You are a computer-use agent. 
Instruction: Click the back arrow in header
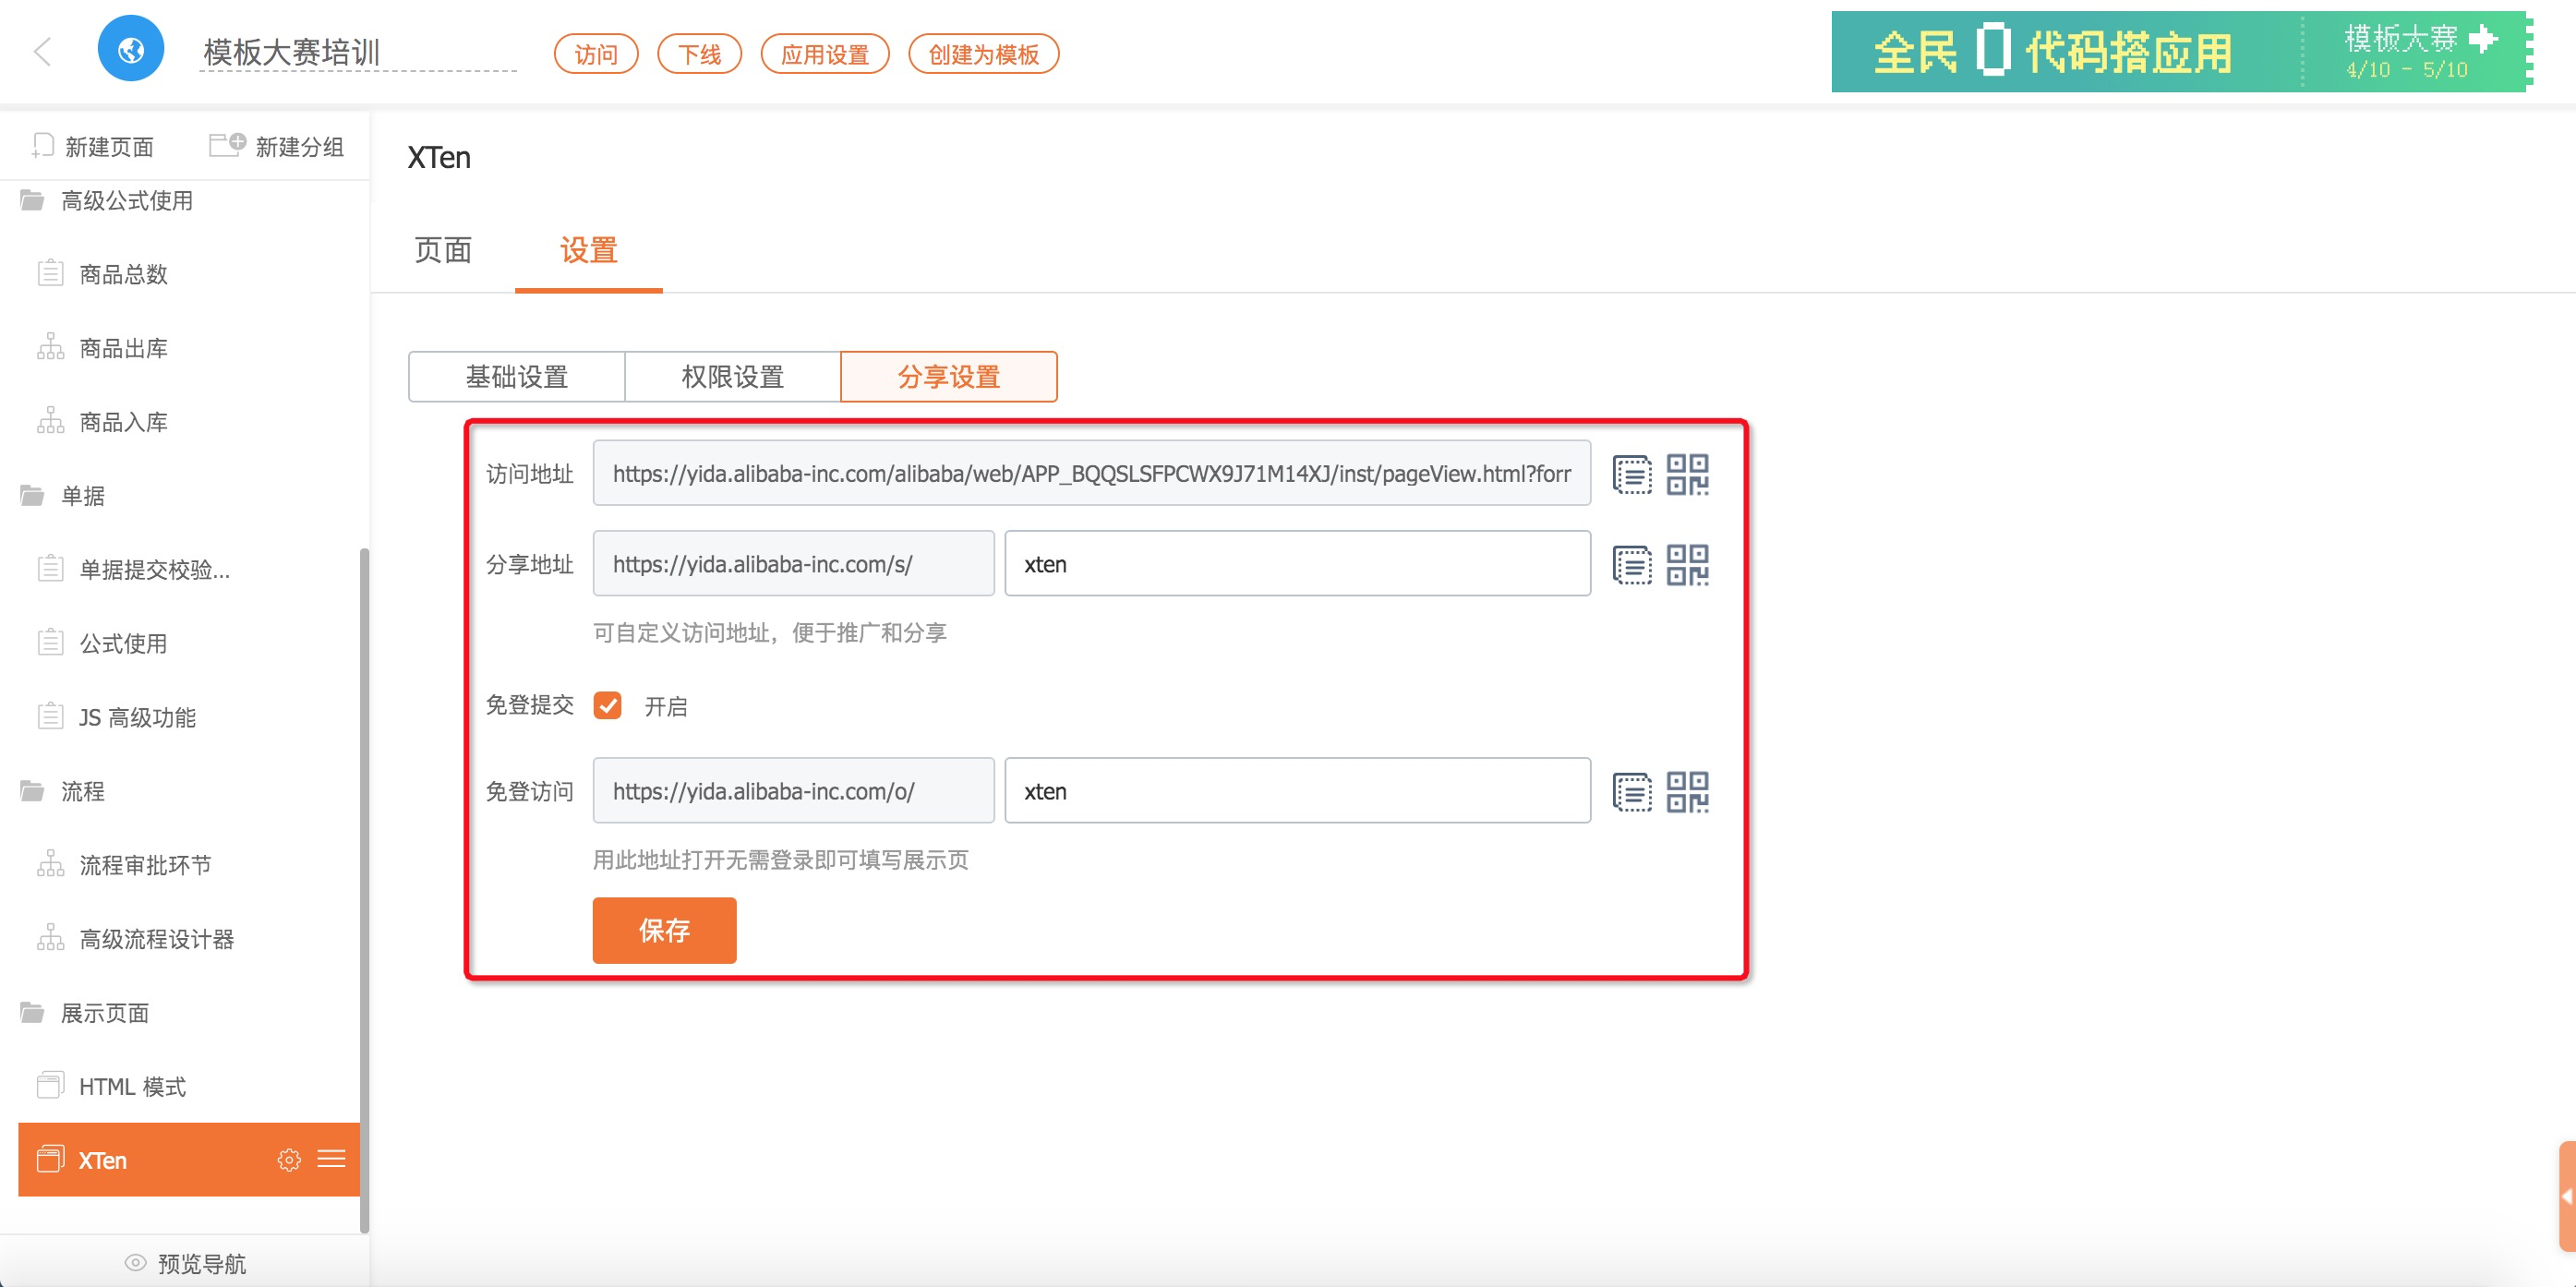coord(42,51)
